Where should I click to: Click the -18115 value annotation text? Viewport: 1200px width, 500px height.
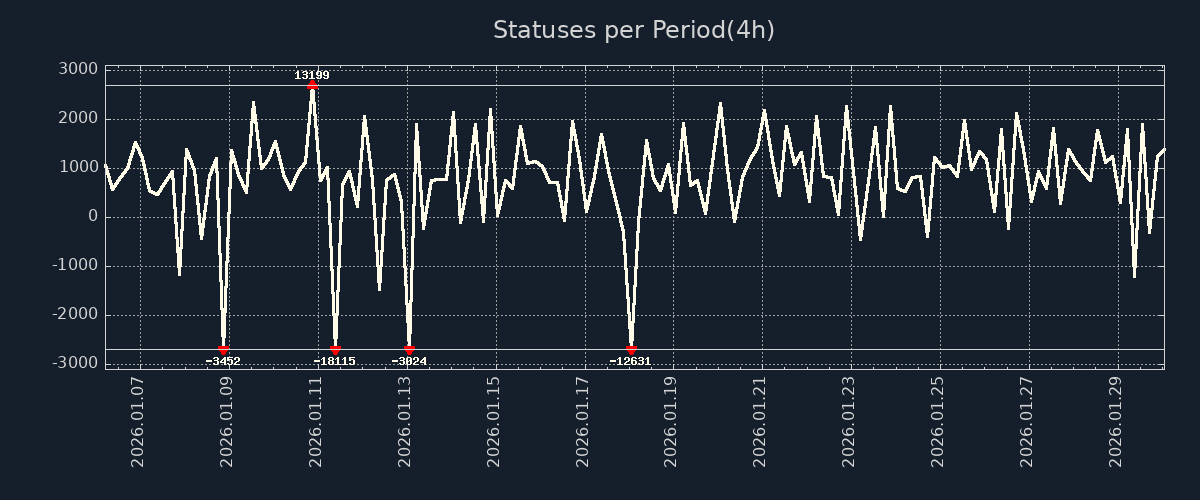click(334, 361)
